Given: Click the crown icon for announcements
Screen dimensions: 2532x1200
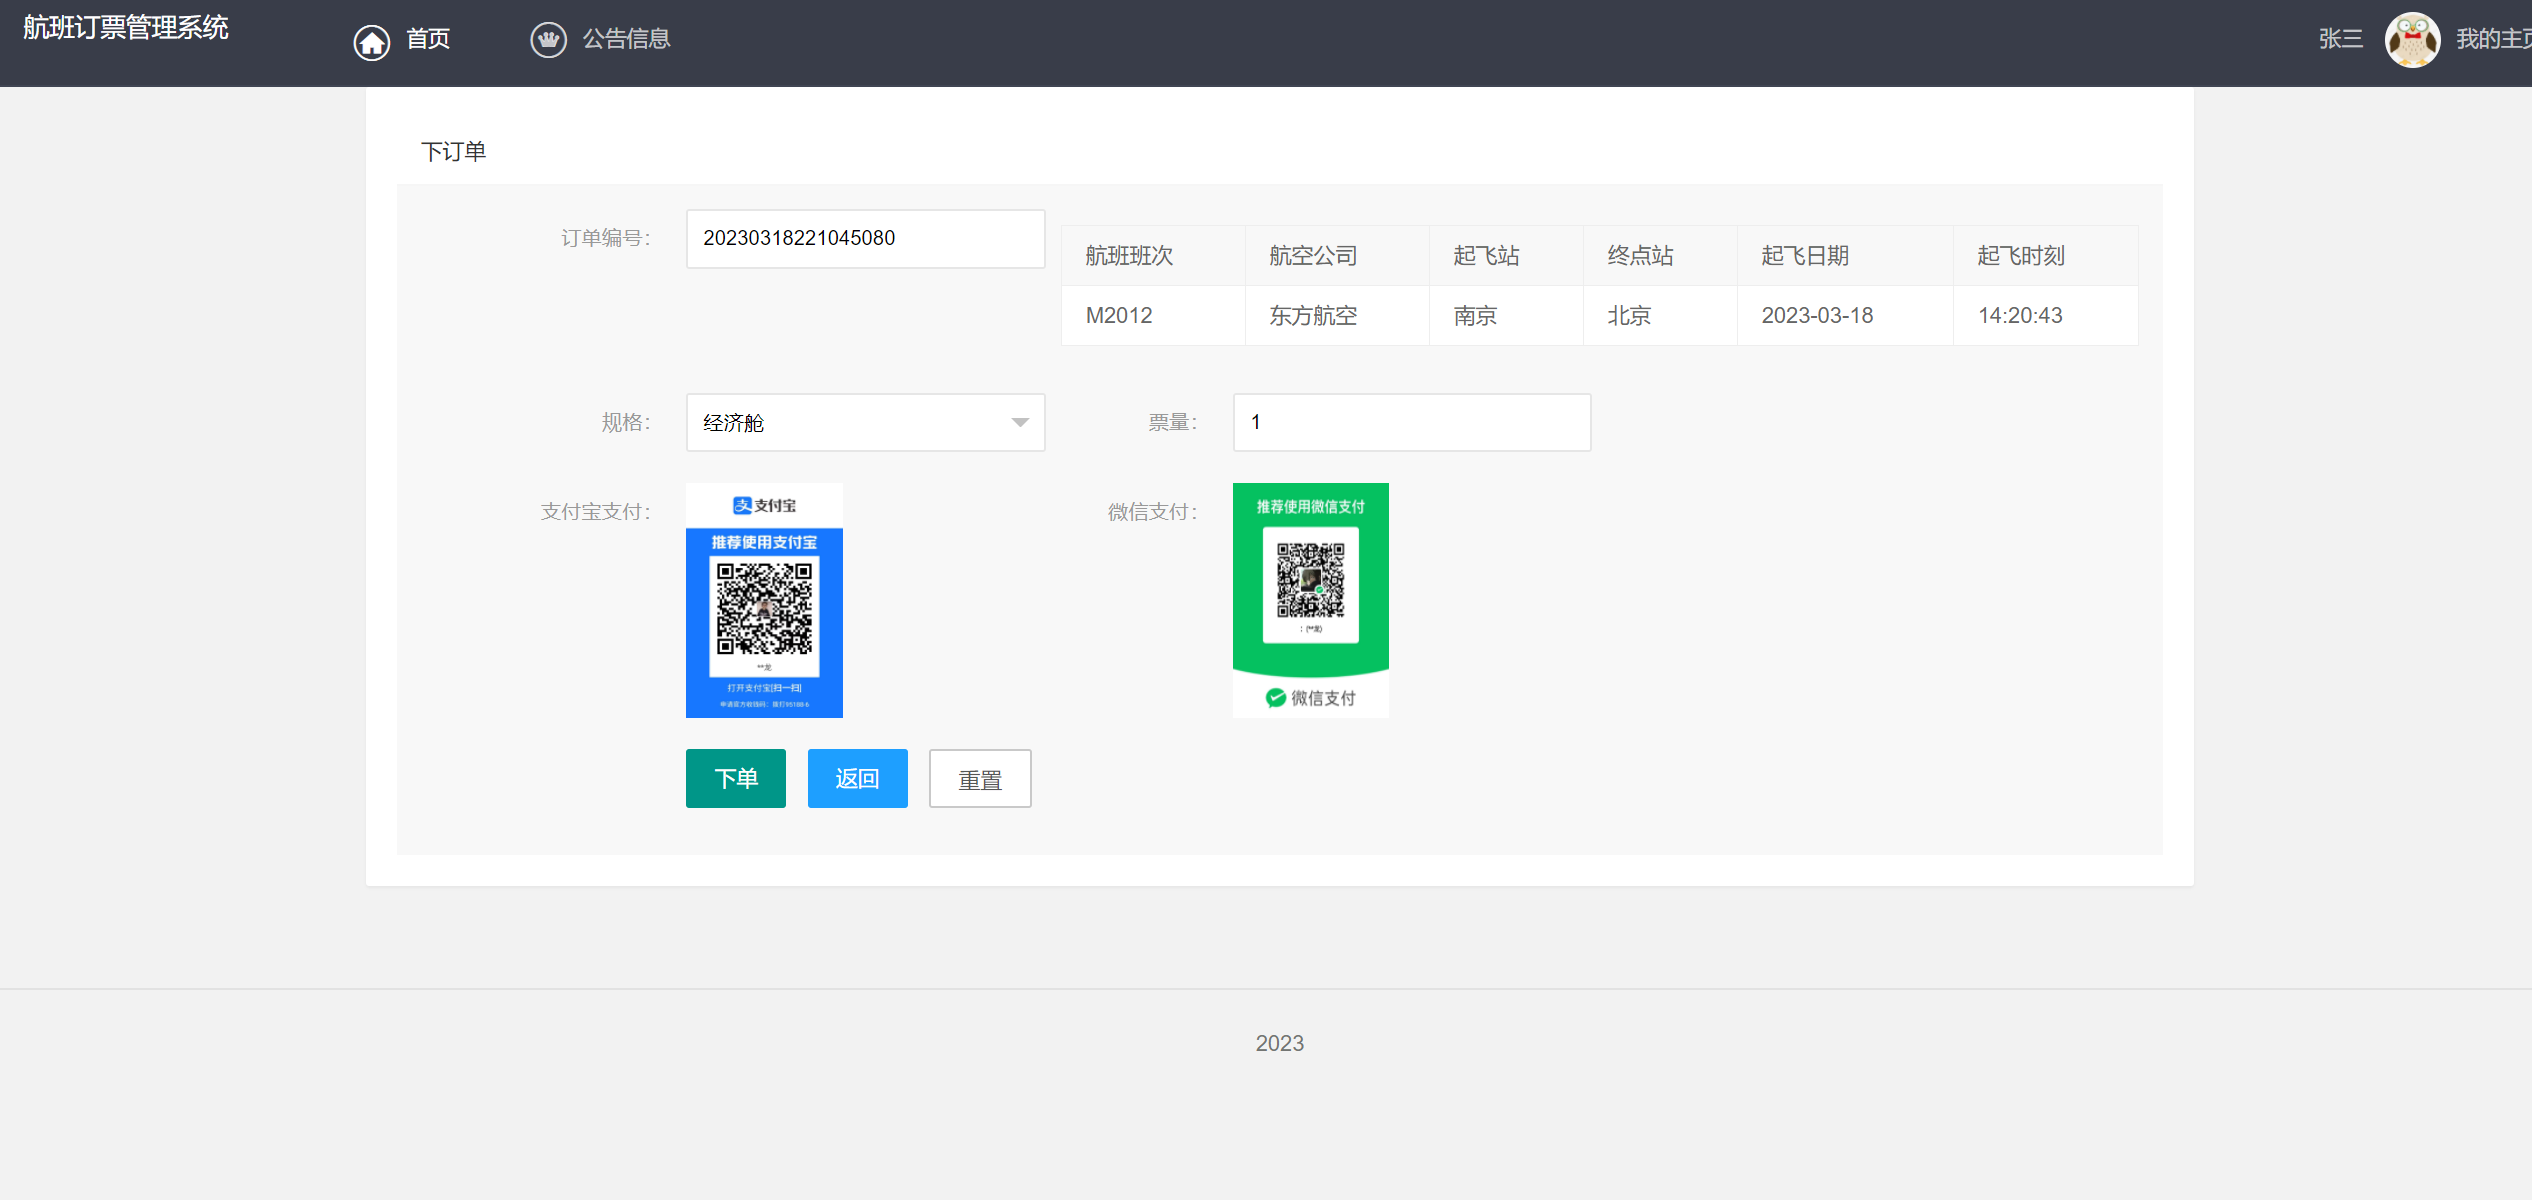Looking at the screenshot, I should click(548, 40).
